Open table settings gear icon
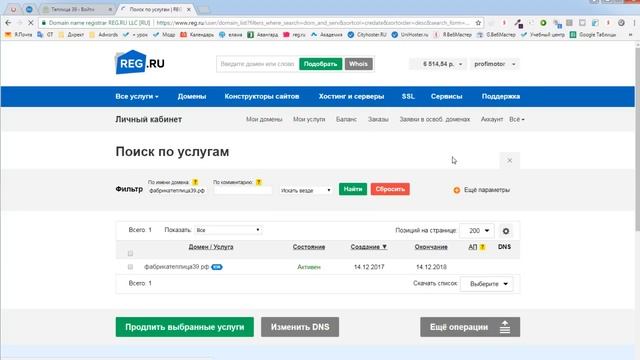 point(506,231)
